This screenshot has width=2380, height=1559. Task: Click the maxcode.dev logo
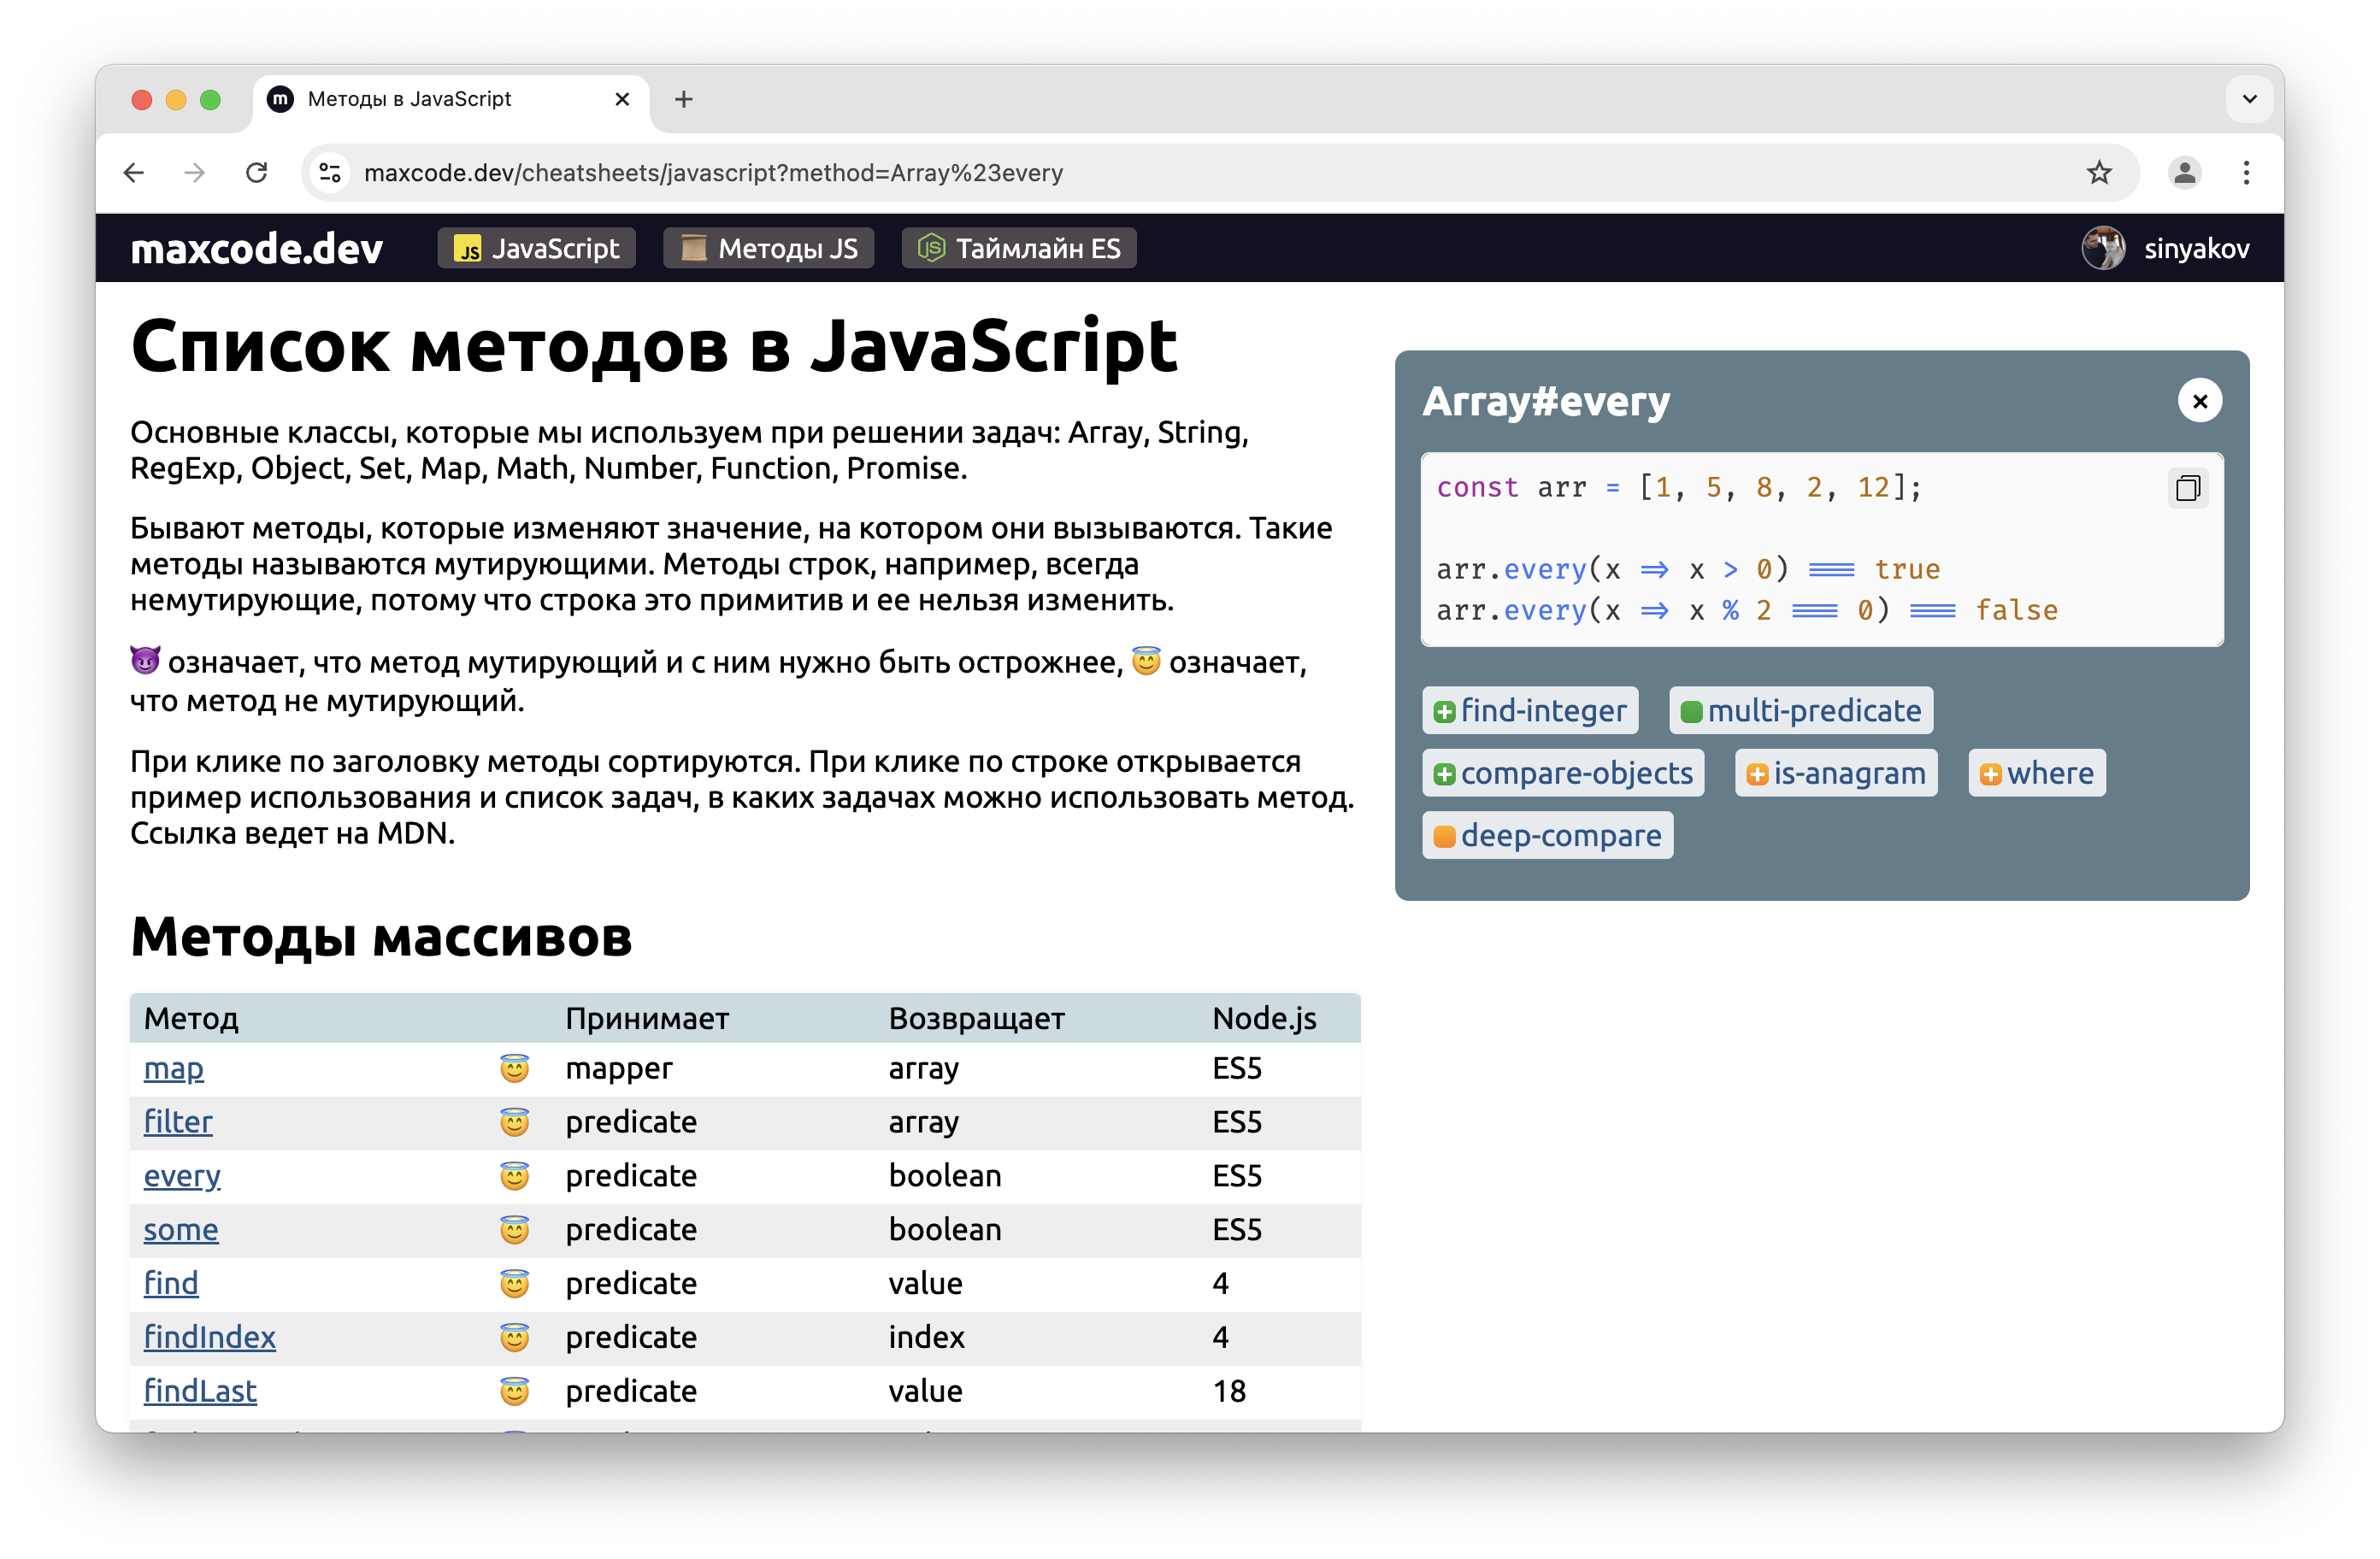(257, 248)
